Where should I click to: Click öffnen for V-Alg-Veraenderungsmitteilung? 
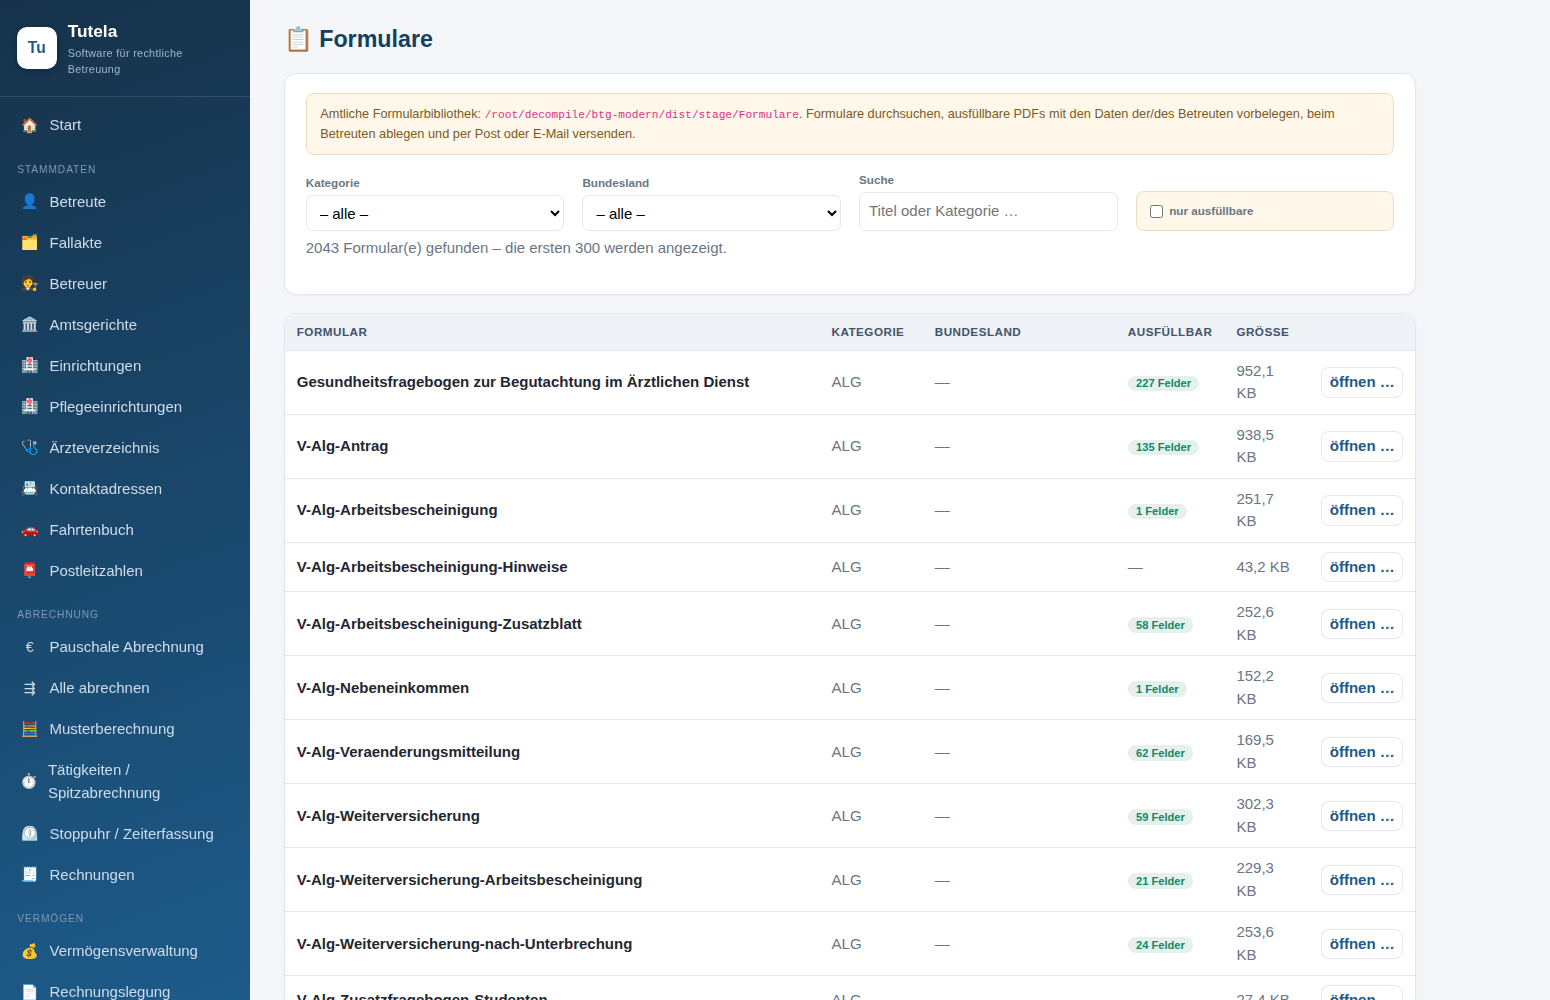point(1361,752)
